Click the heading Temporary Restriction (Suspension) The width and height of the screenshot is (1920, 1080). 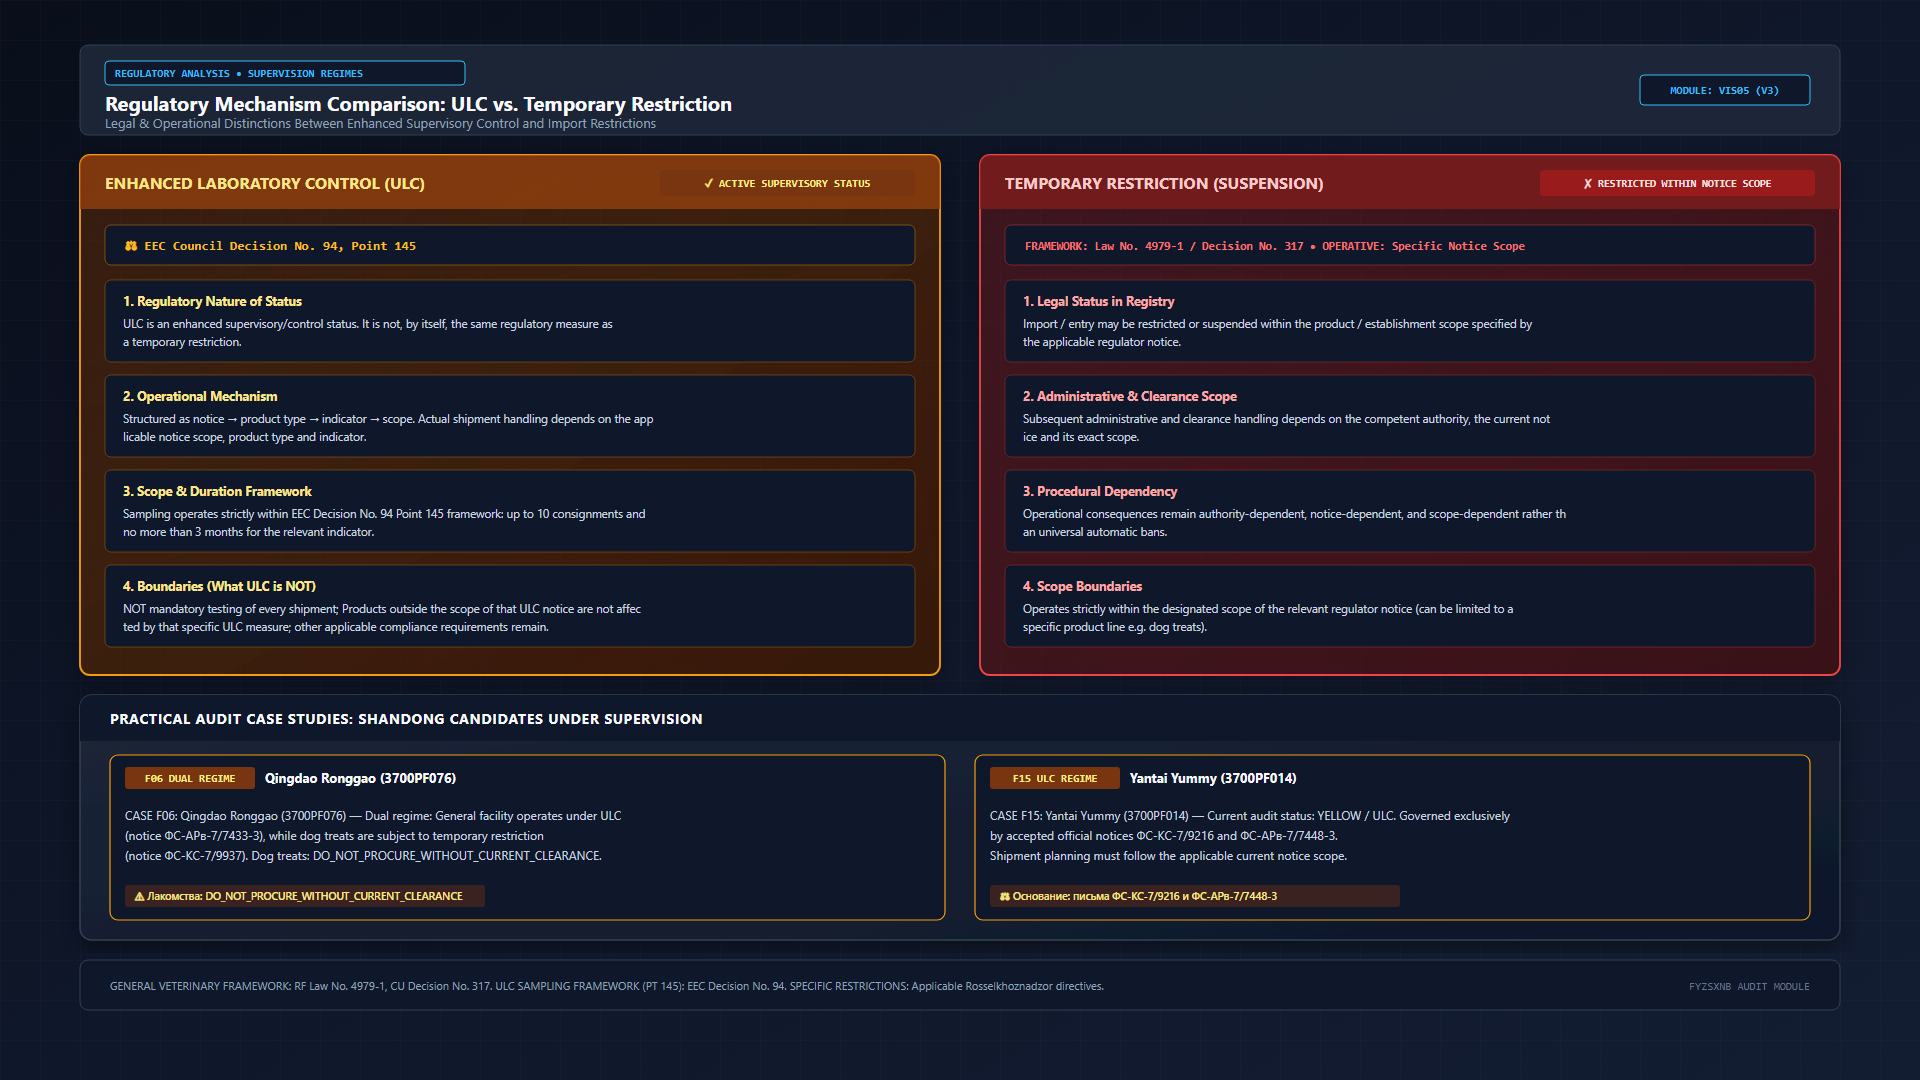(1164, 184)
